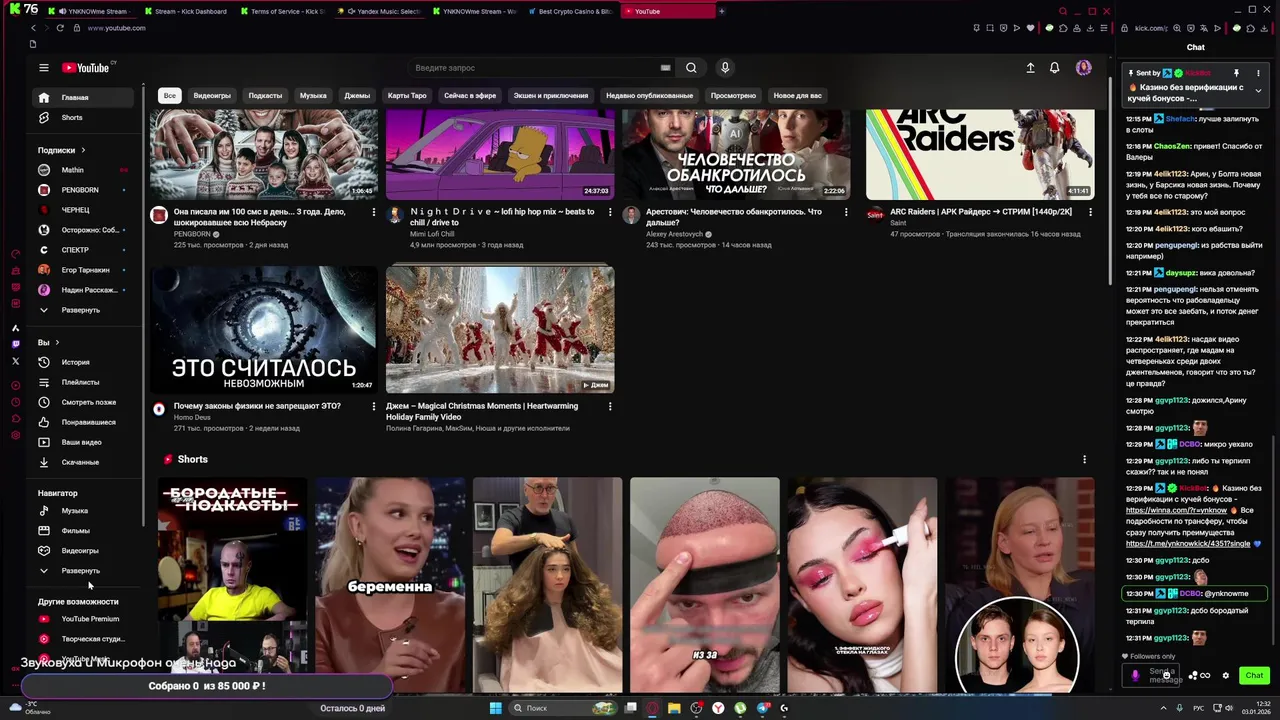Open History (История) in the sidebar

82,362
